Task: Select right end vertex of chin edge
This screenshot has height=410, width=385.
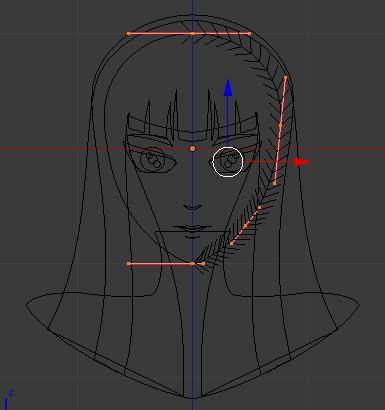Action: point(204,264)
